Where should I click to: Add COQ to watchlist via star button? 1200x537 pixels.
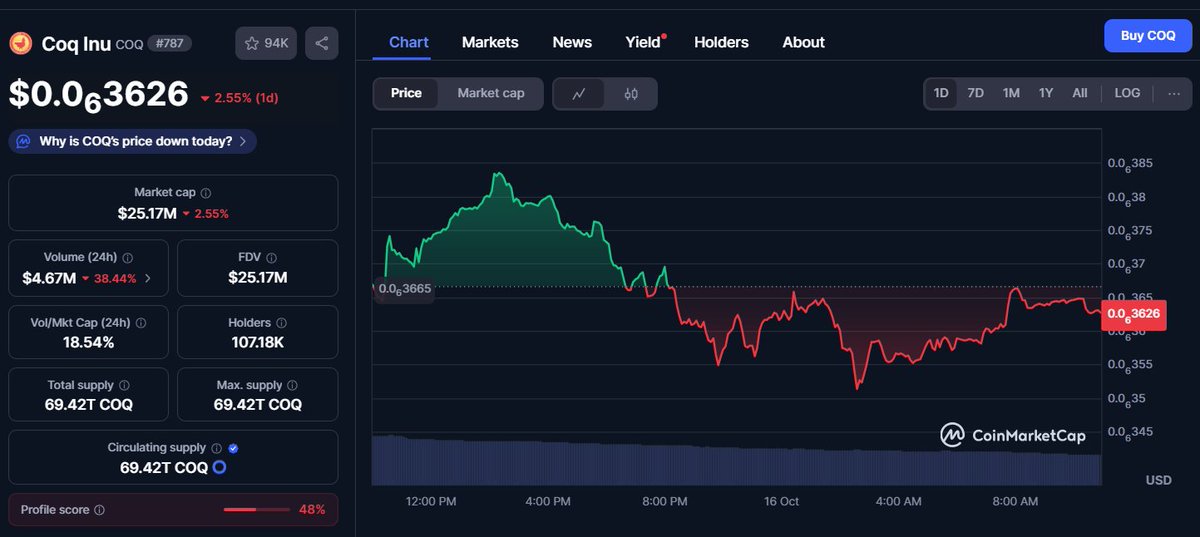267,43
